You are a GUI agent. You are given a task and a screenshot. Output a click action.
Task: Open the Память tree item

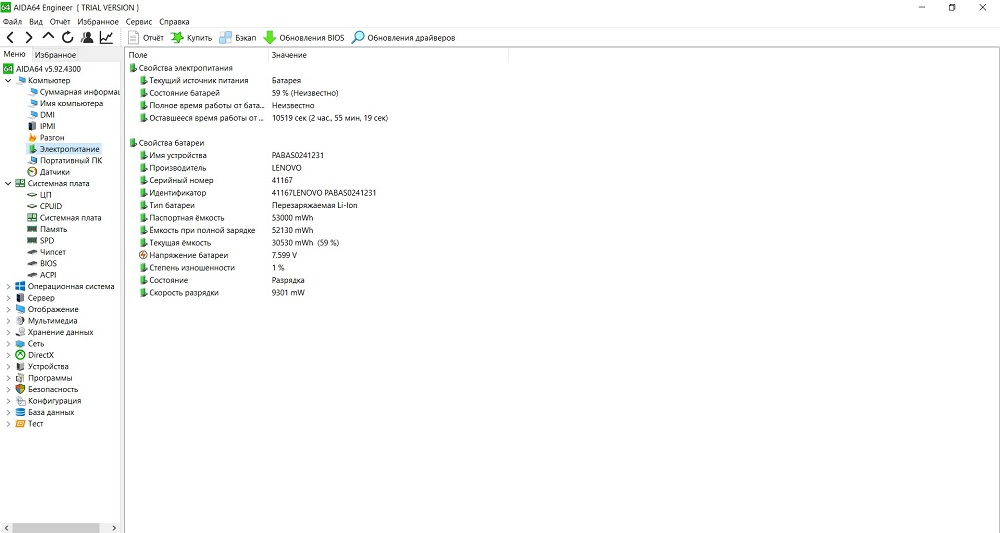pyautogui.click(x=47, y=230)
